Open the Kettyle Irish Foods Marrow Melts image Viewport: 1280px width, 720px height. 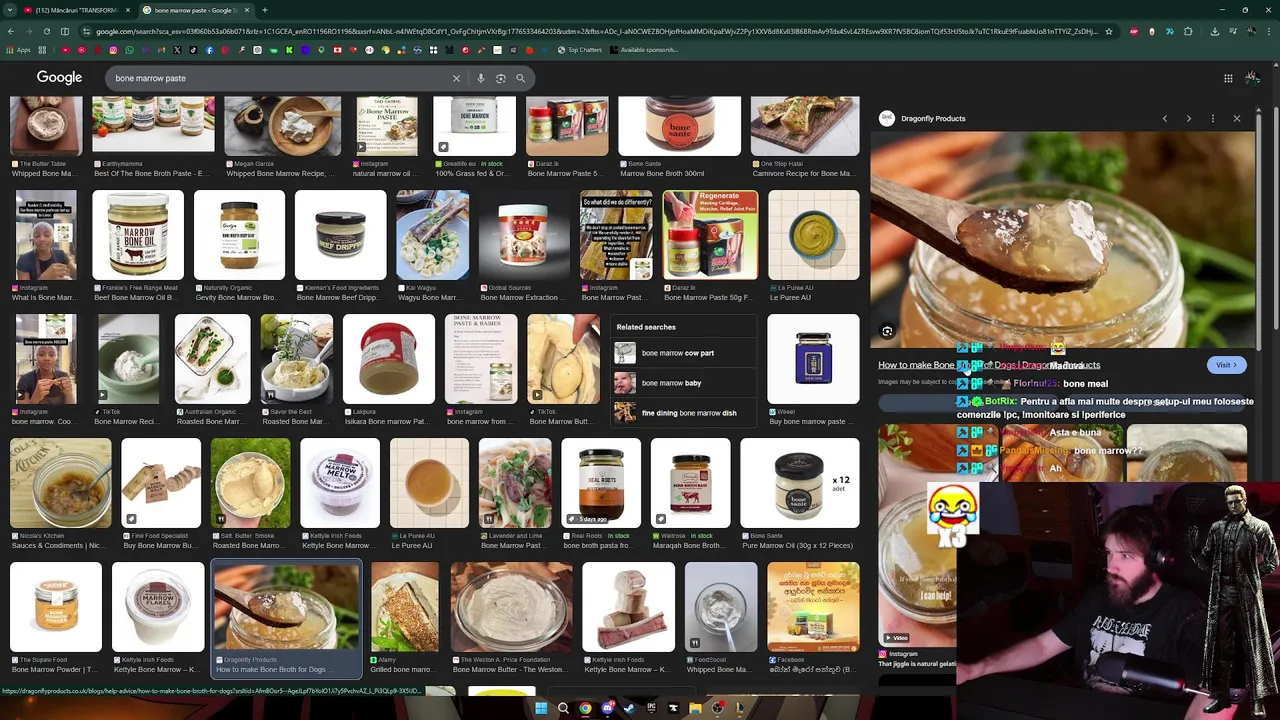pos(340,483)
